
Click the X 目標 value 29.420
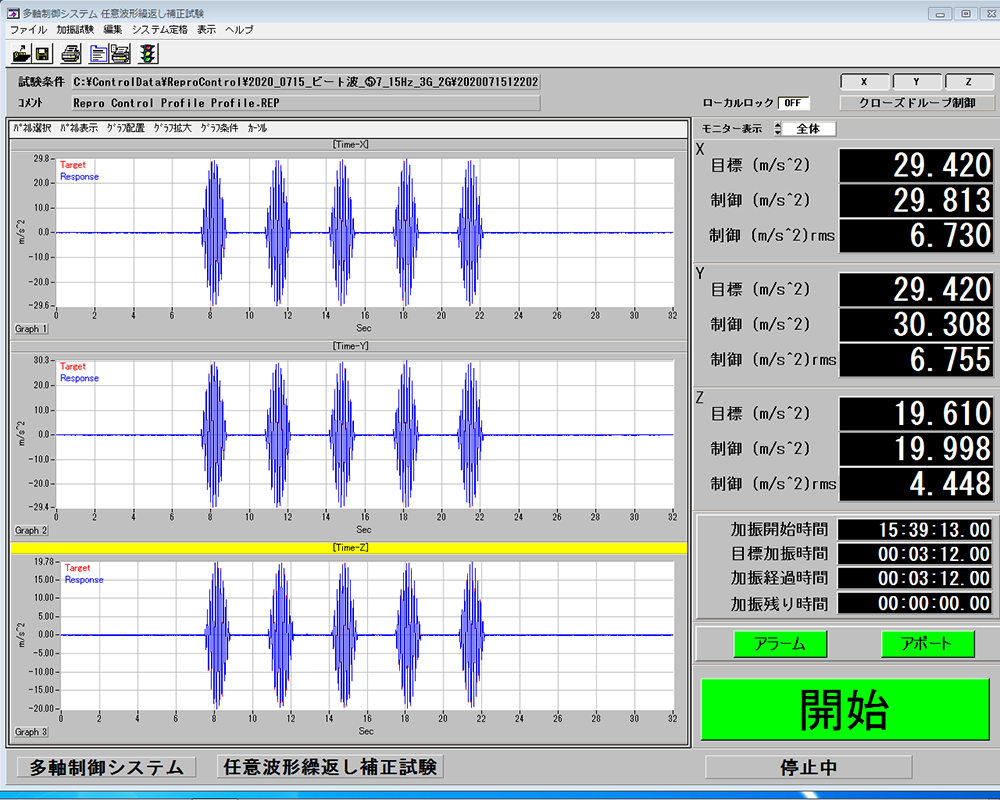pos(916,165)
